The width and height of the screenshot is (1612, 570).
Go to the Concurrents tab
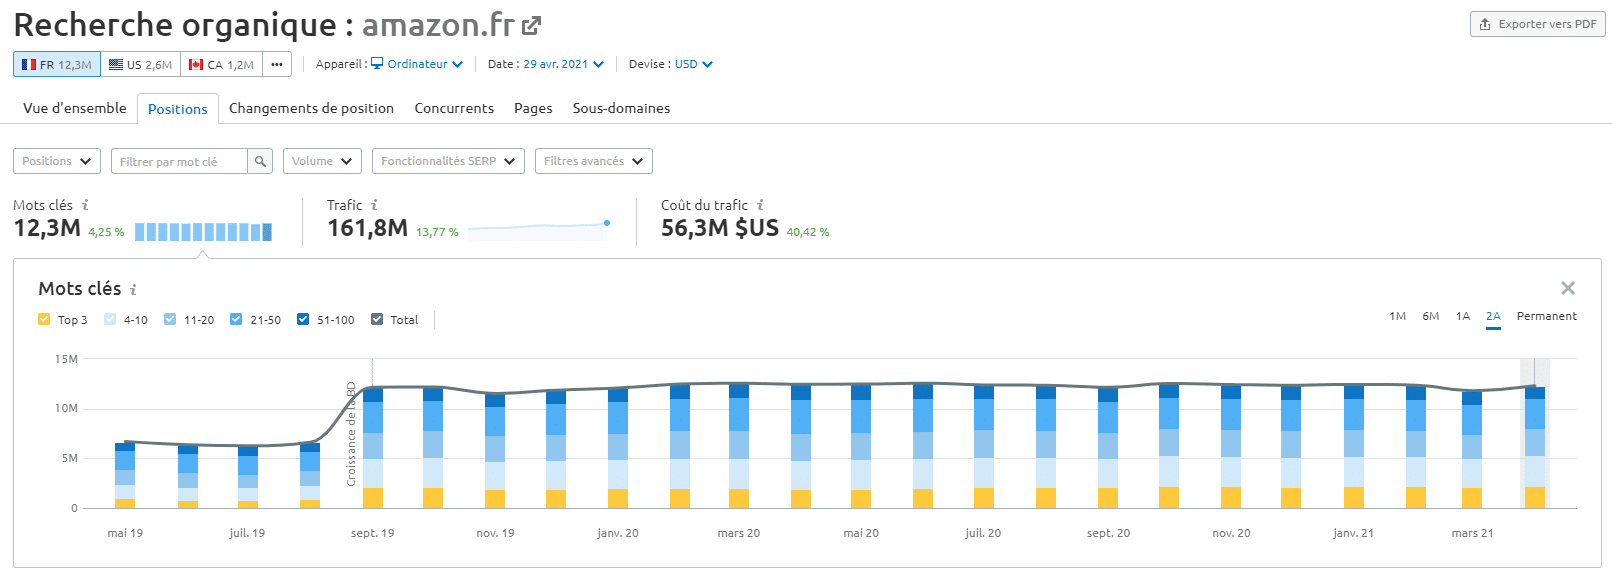(x=454, y=108)
